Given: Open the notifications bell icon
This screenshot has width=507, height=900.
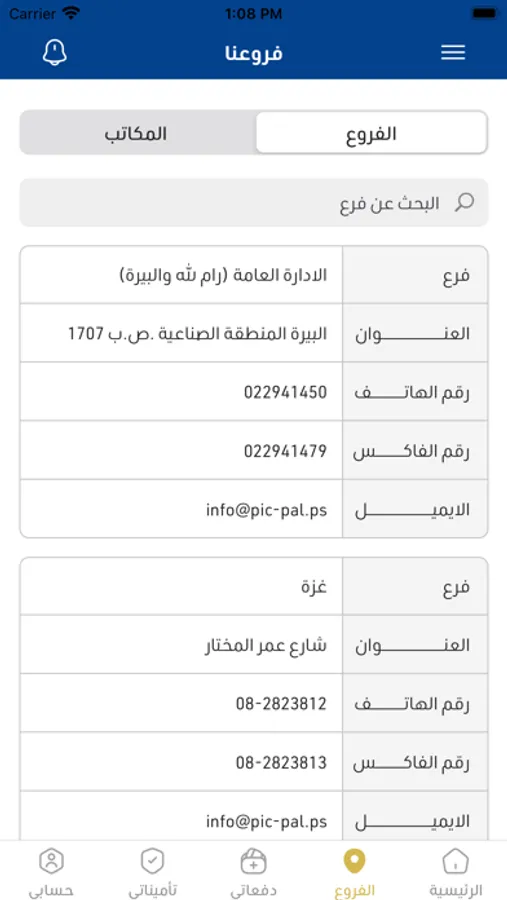Looking at the screenshot, I should click(55, 53).
